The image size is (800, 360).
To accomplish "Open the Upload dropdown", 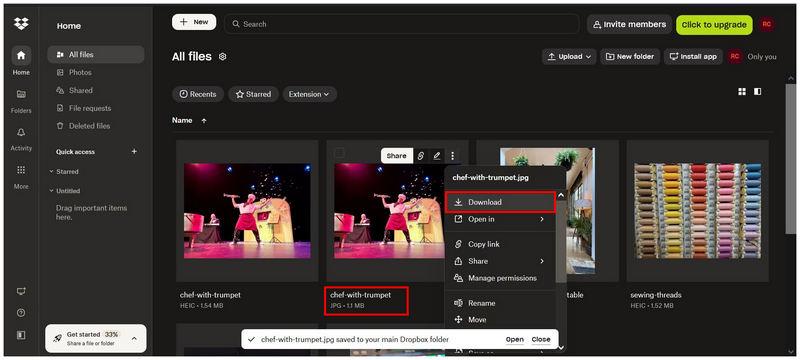I will (x=569, y=57).
